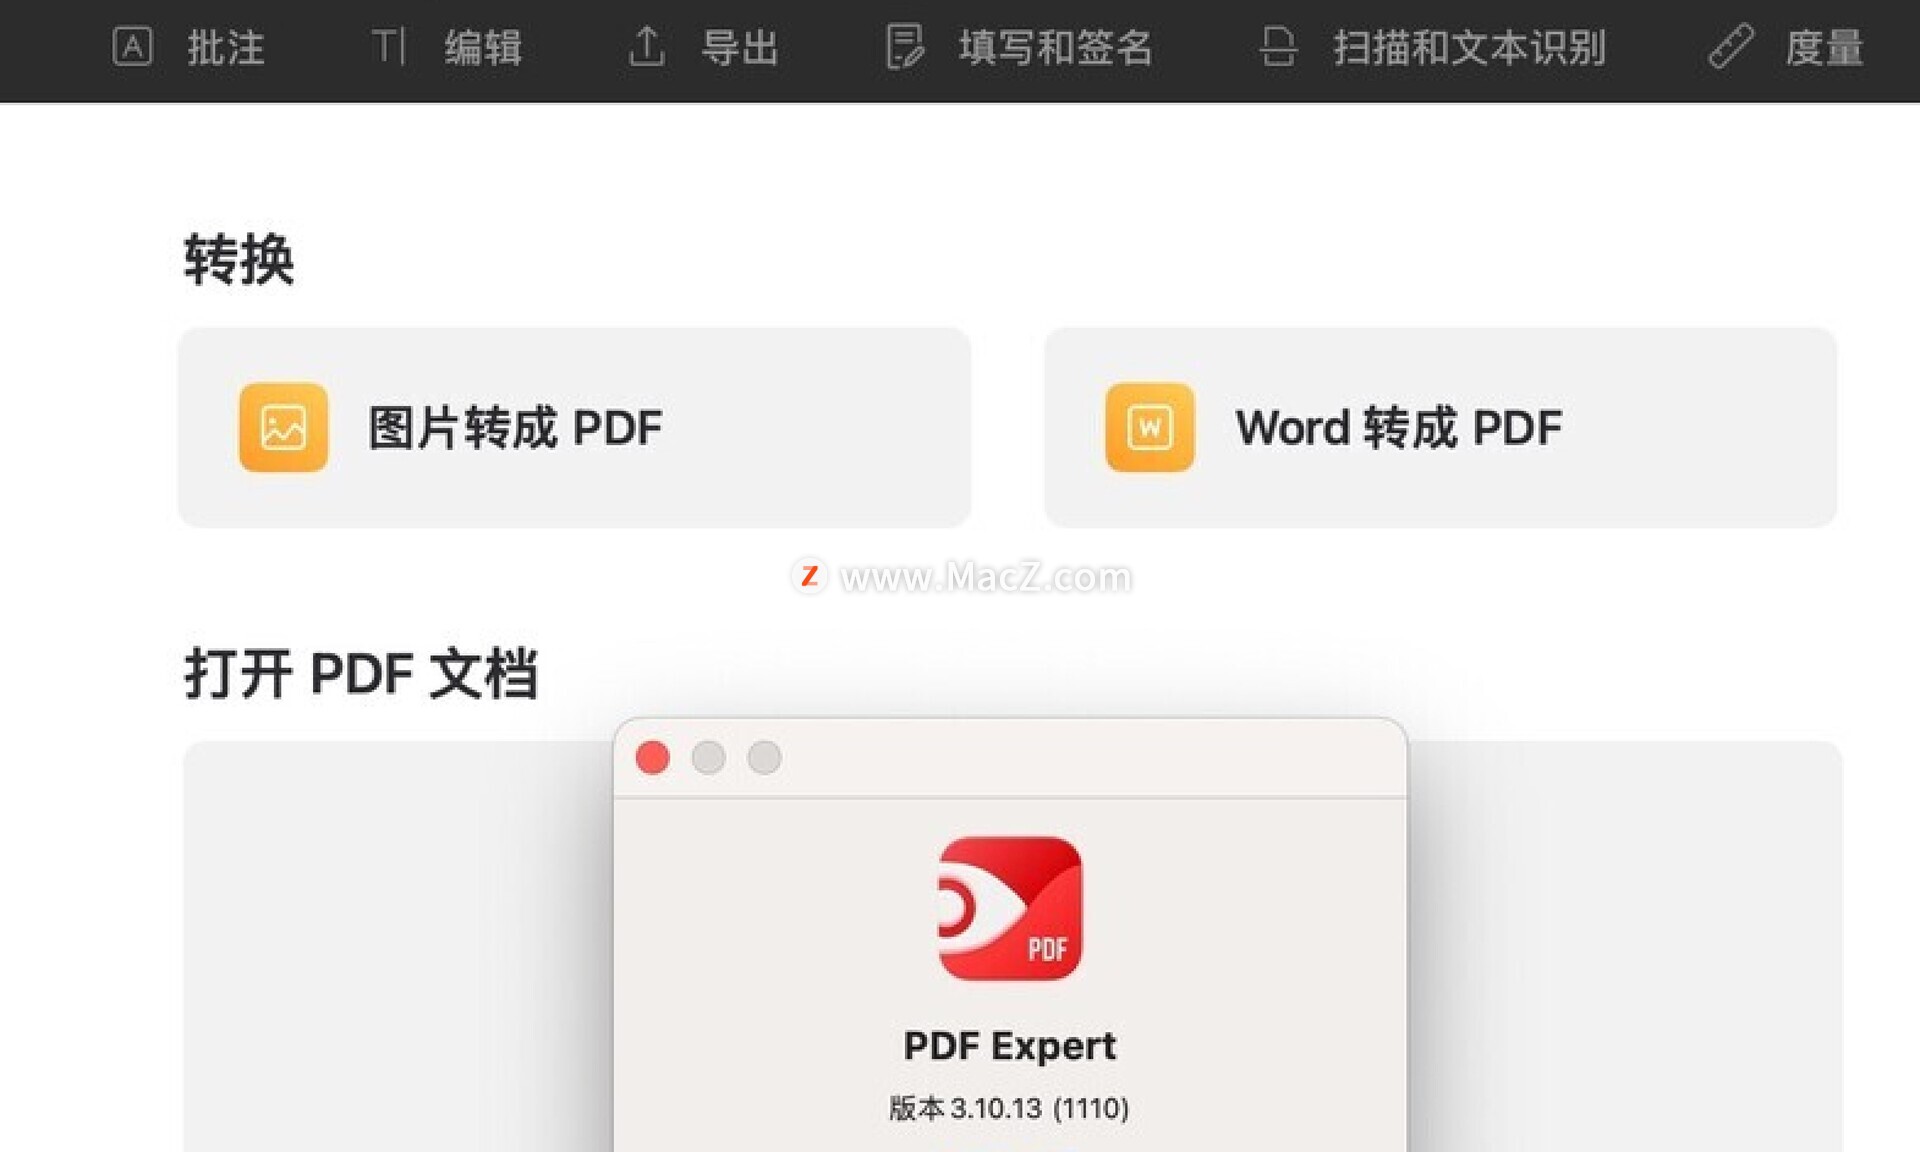Screen dimensions: 1920x1152
Task: Click the 打开 PDF 文档 heading
Action: tap(362, 673)
